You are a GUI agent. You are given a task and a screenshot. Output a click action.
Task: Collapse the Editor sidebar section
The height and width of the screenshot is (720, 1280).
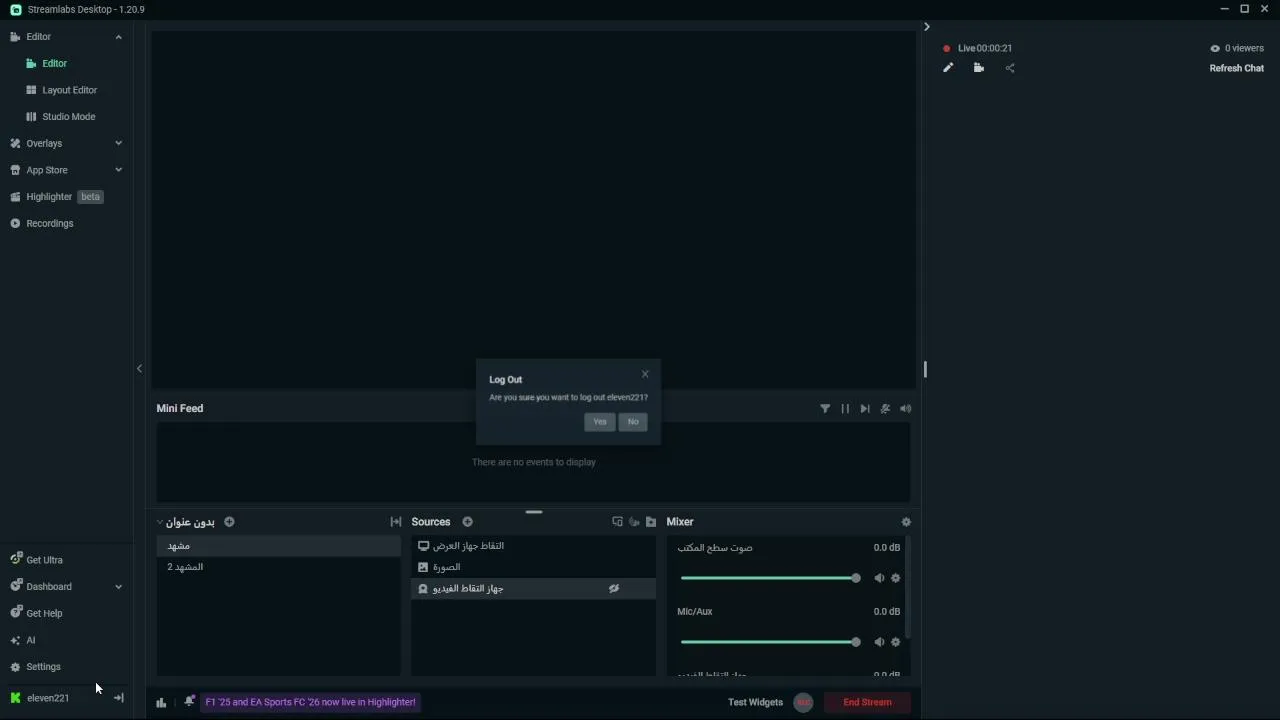(118, 37)
